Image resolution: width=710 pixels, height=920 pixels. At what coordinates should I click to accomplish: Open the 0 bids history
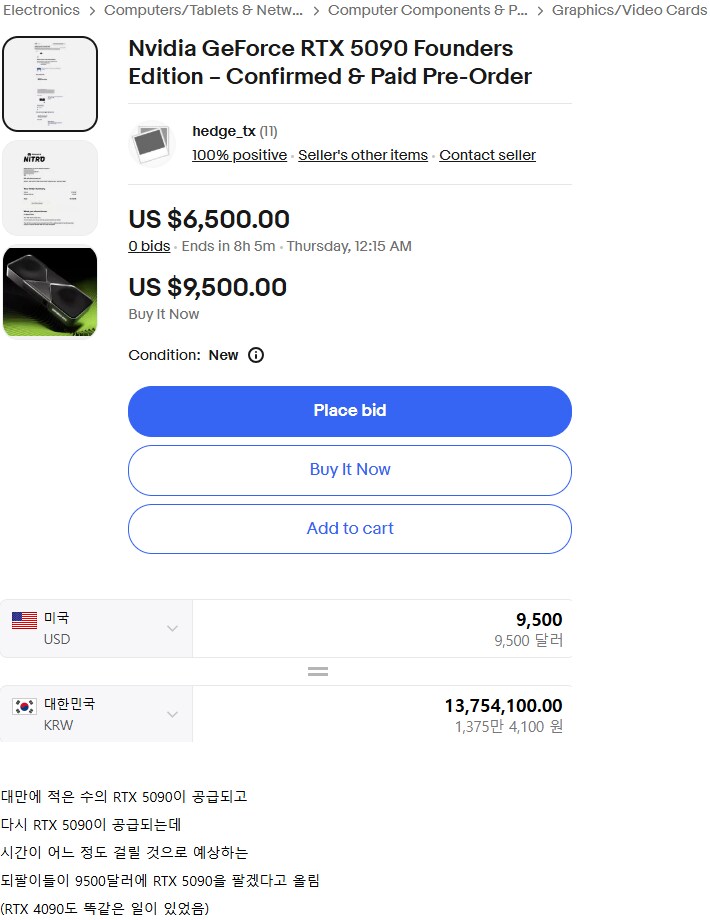pyautogui.click(x=149, y=246)
